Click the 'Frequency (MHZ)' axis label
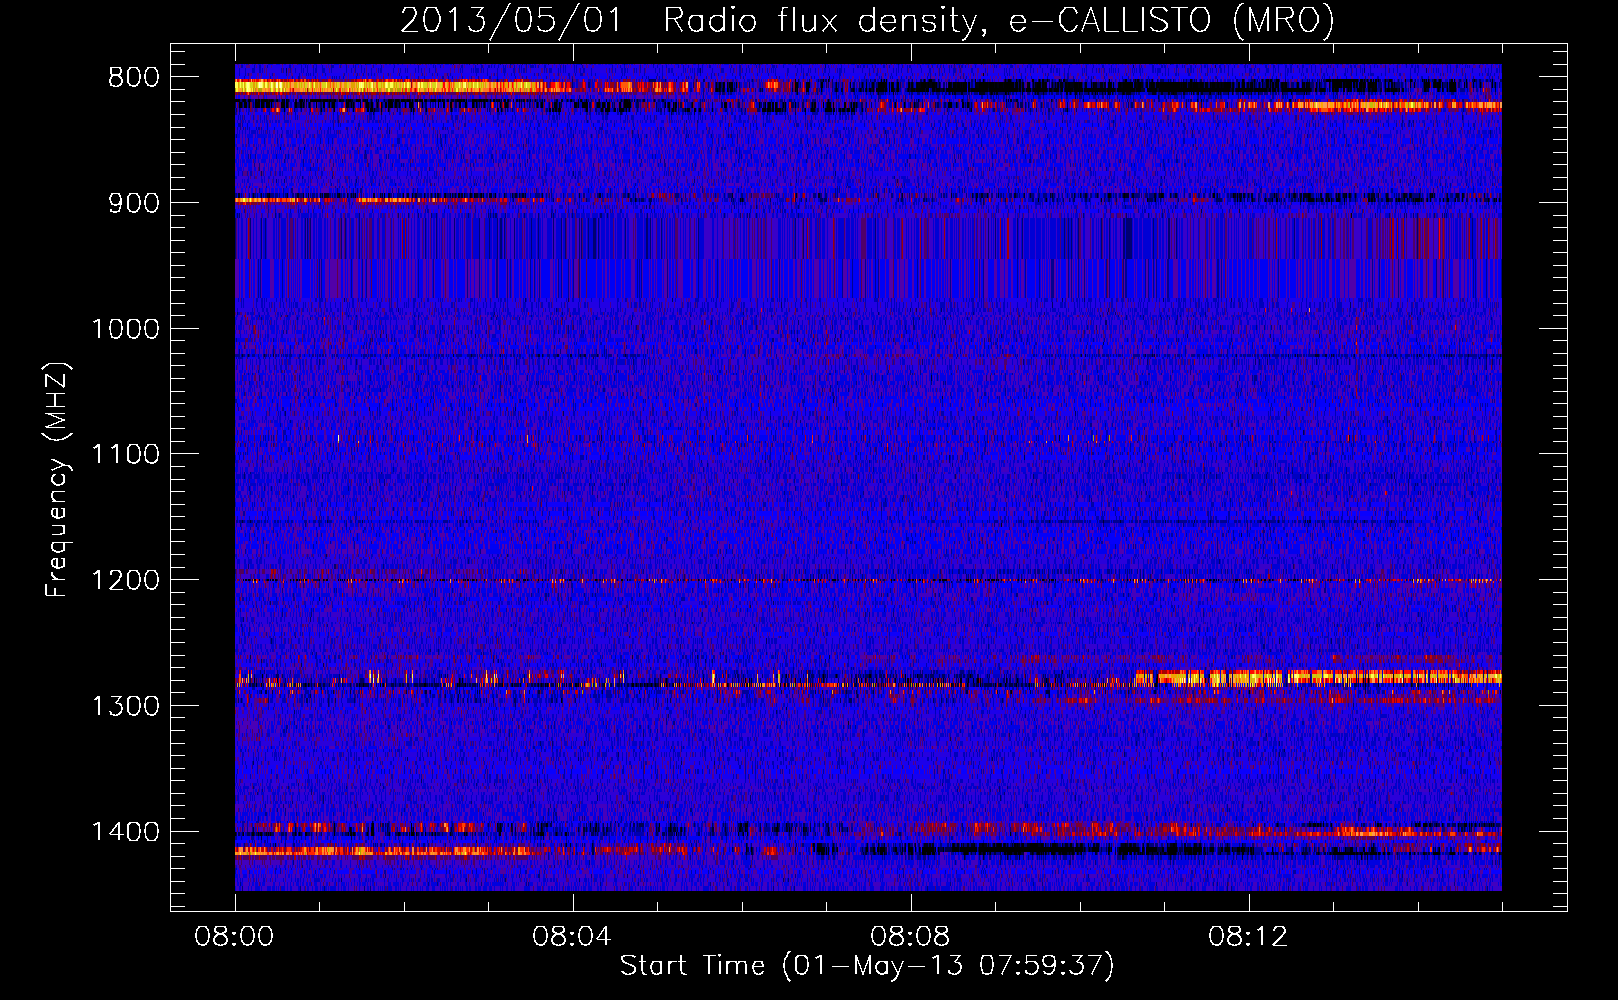This screenshot has width=1618, height=1000. pyautogui.click(x=57, y=479)
